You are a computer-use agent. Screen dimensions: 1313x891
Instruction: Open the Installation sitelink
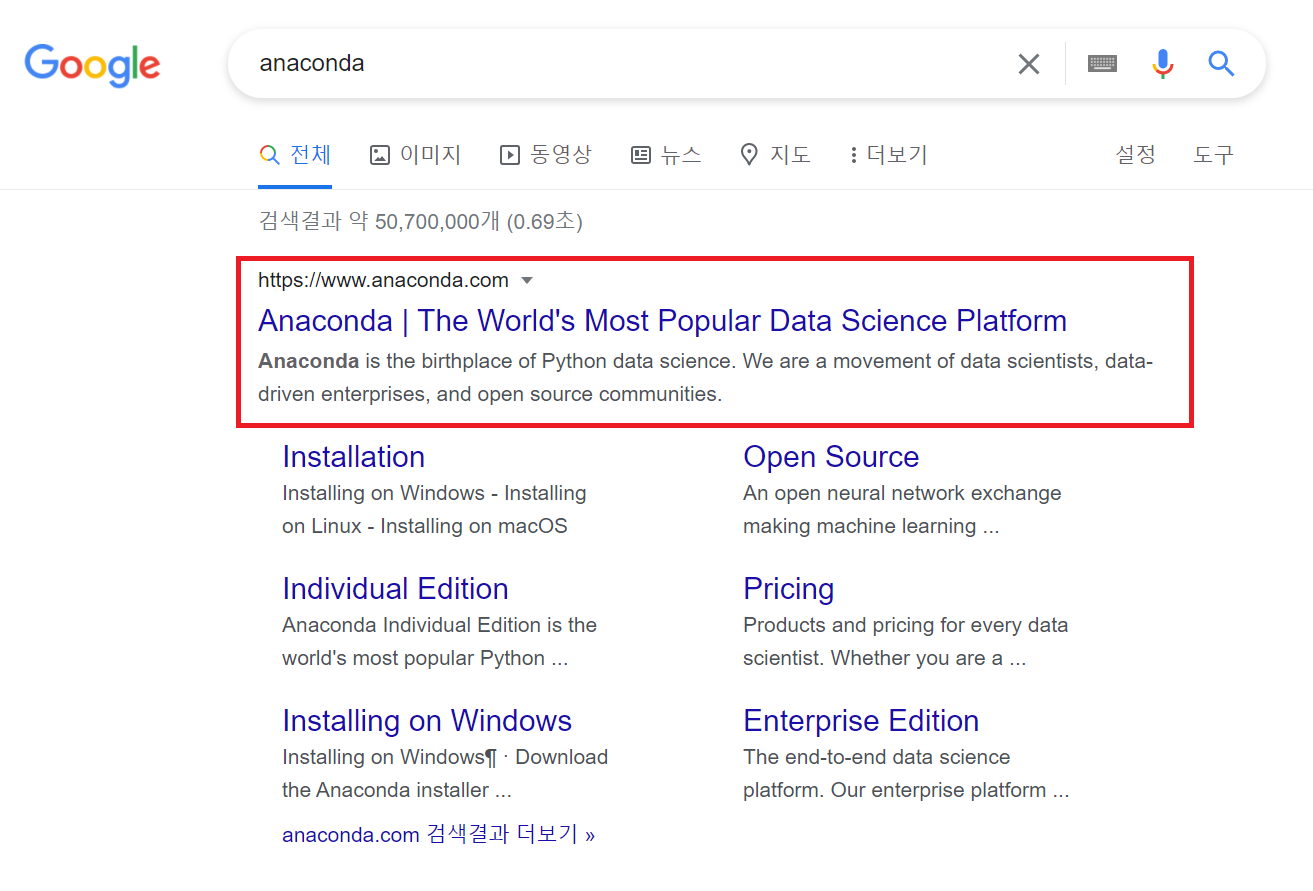[353, 457]
